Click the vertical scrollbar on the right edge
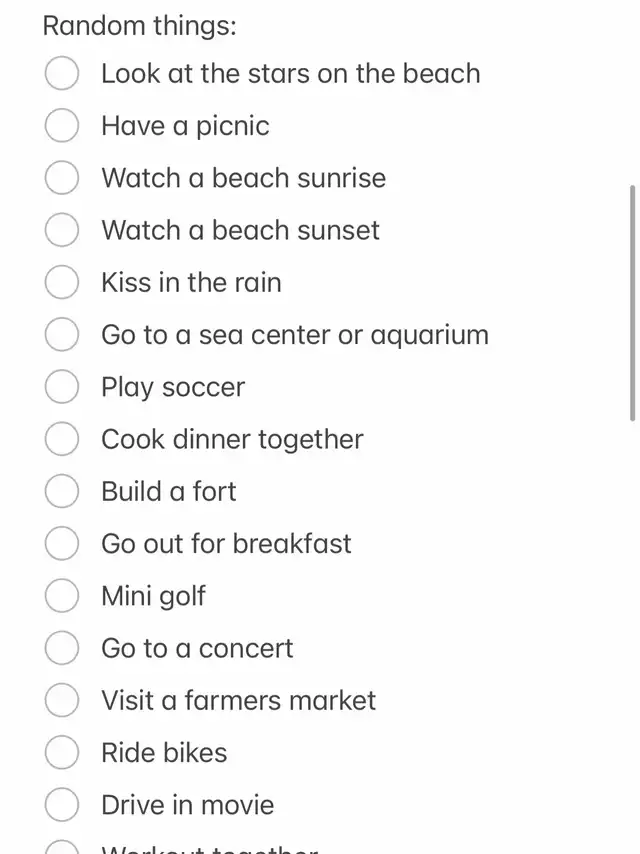Image resolution: width=640 pixels, height=854 pixels. click(632, 300)
